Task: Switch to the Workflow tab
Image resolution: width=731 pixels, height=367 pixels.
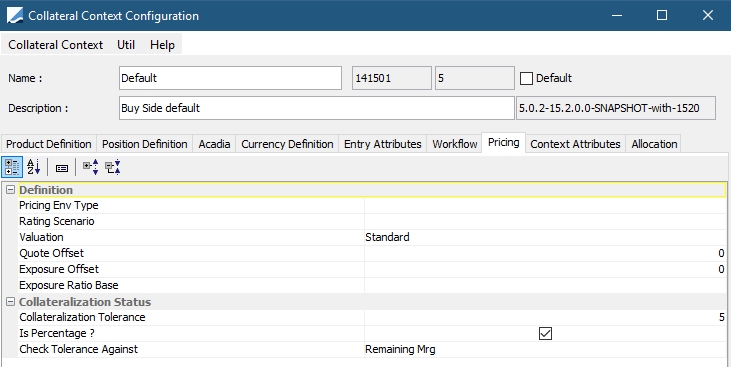Action: point(455,144)
